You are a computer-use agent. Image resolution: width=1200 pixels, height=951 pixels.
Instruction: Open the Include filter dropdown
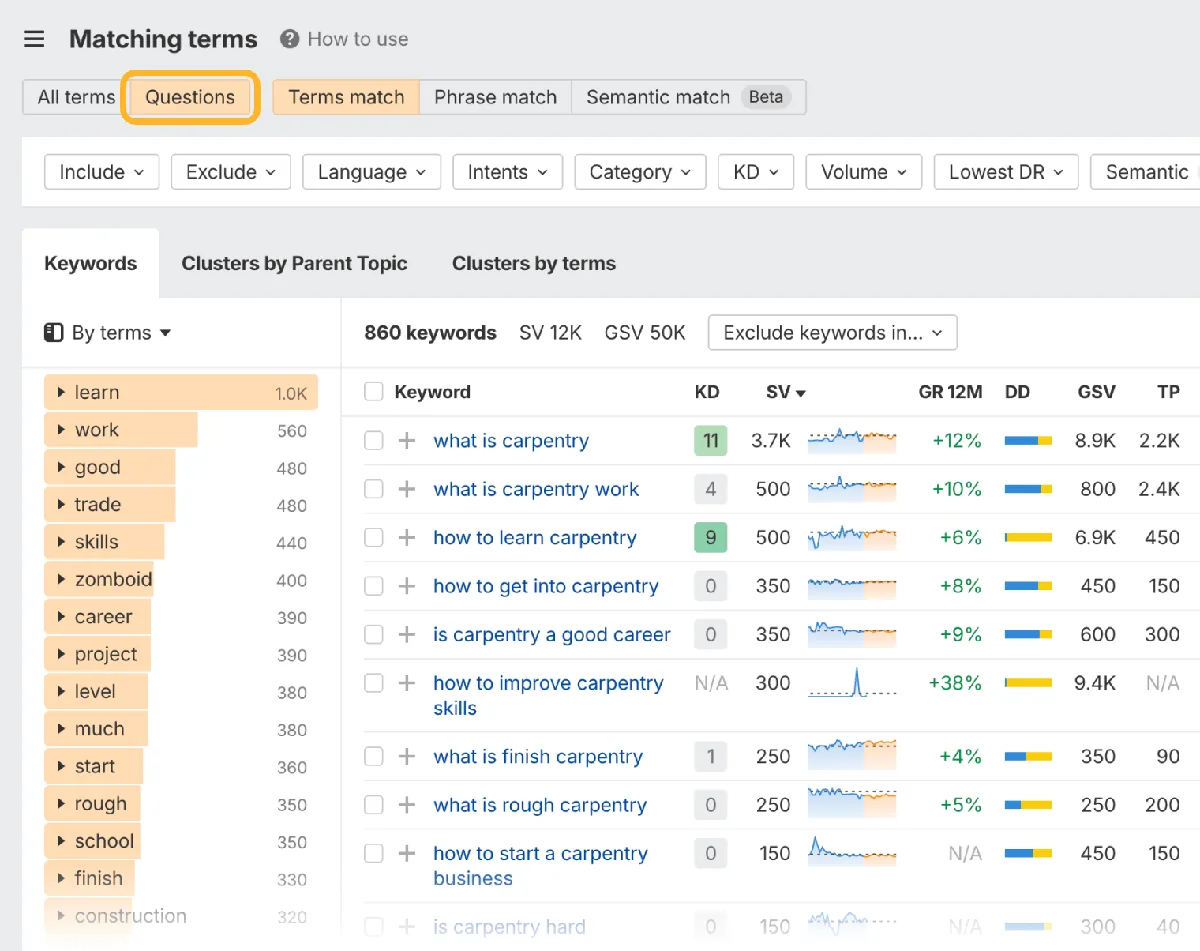pos(102,172)
